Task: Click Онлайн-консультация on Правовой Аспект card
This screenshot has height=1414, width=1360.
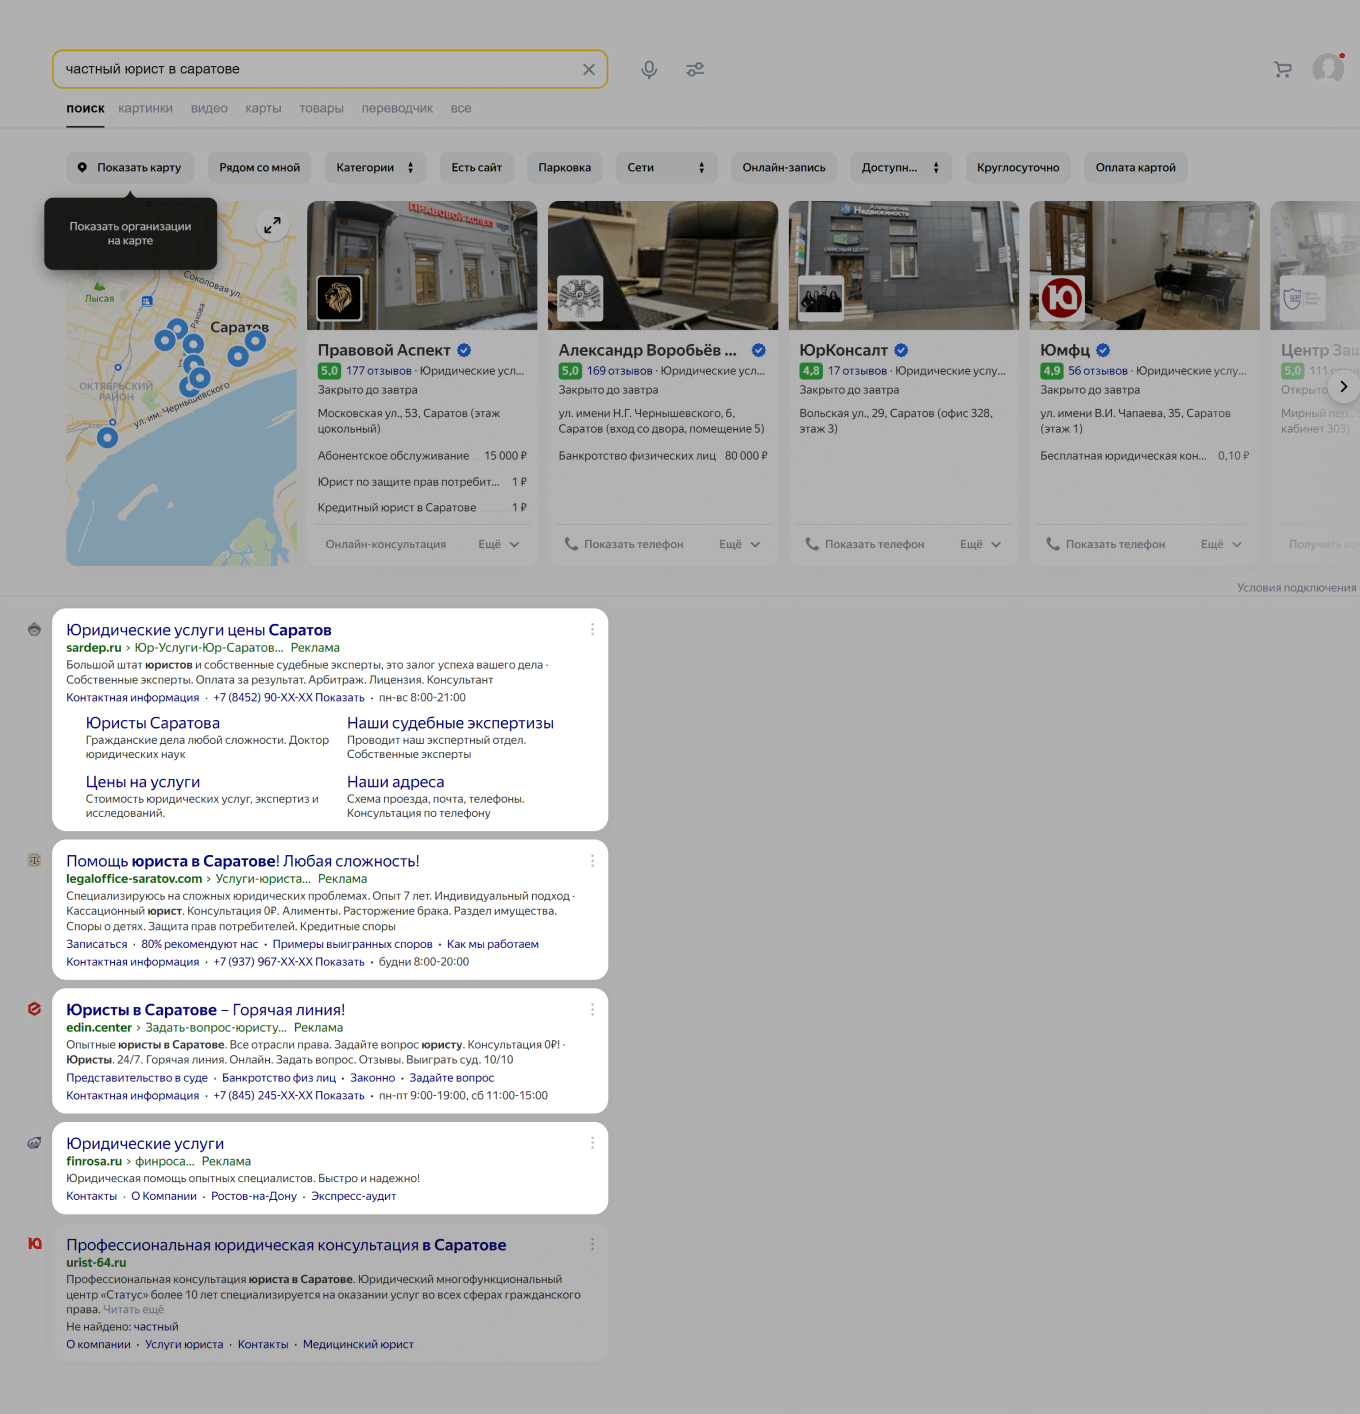Action: (x=386, y=544)
